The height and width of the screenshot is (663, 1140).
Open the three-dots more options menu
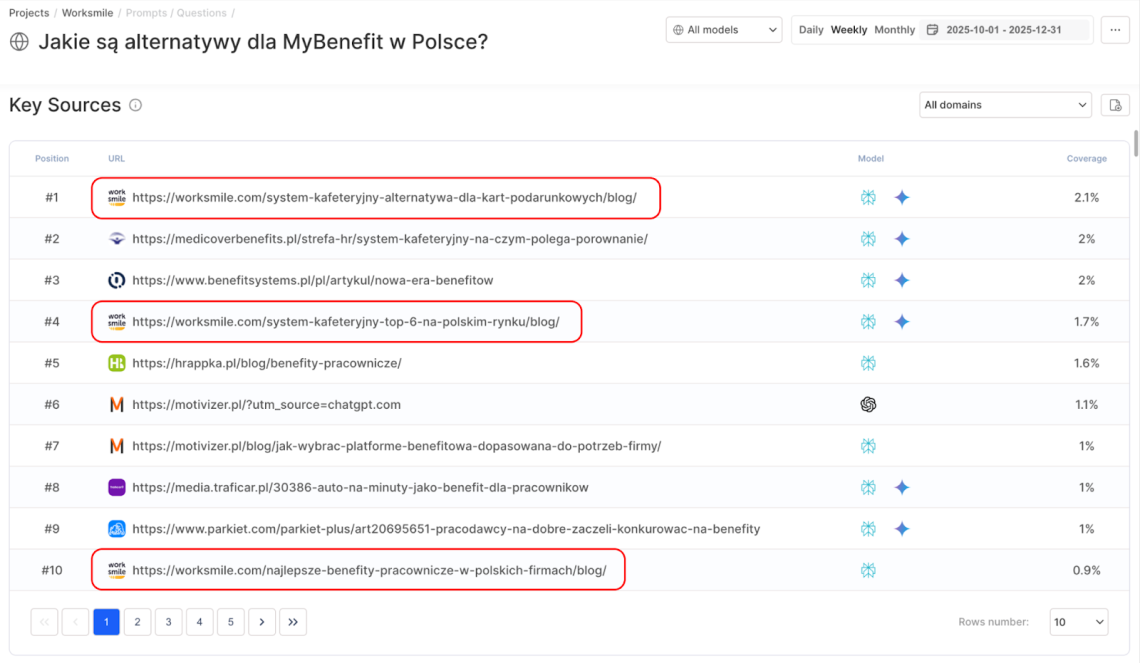(x=1115, y=30)
